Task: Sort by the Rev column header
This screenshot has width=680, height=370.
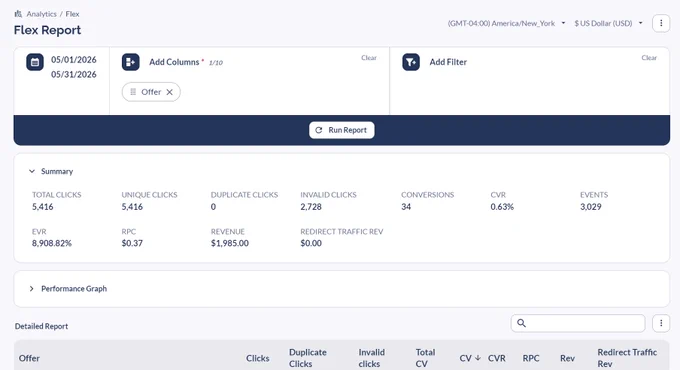Action: (567, 358)
